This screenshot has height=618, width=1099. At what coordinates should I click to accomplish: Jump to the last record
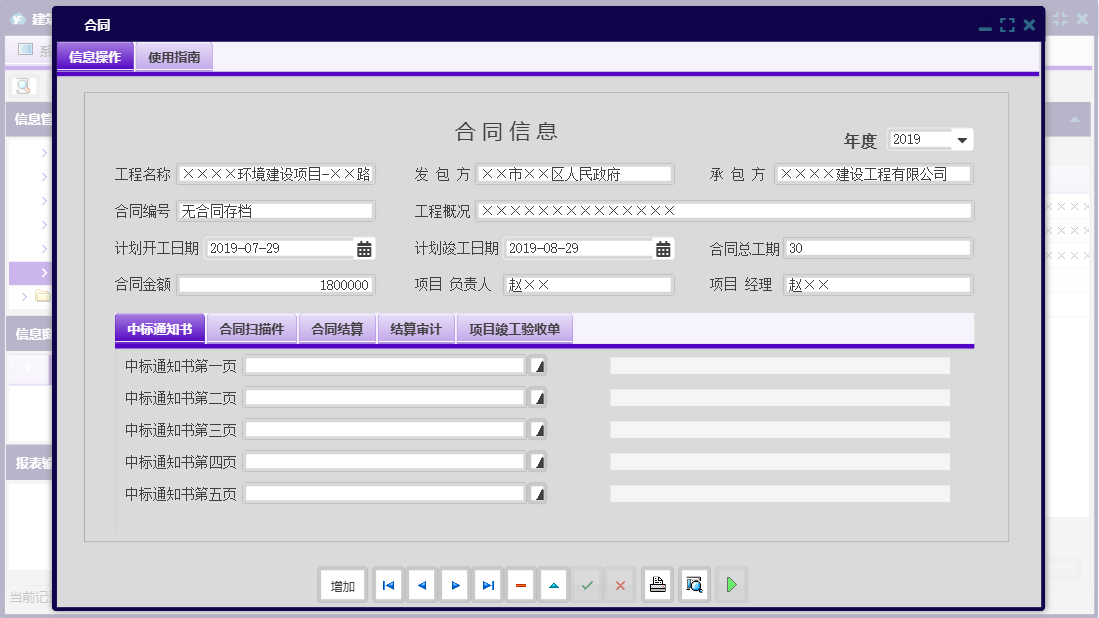click(488, 585)
